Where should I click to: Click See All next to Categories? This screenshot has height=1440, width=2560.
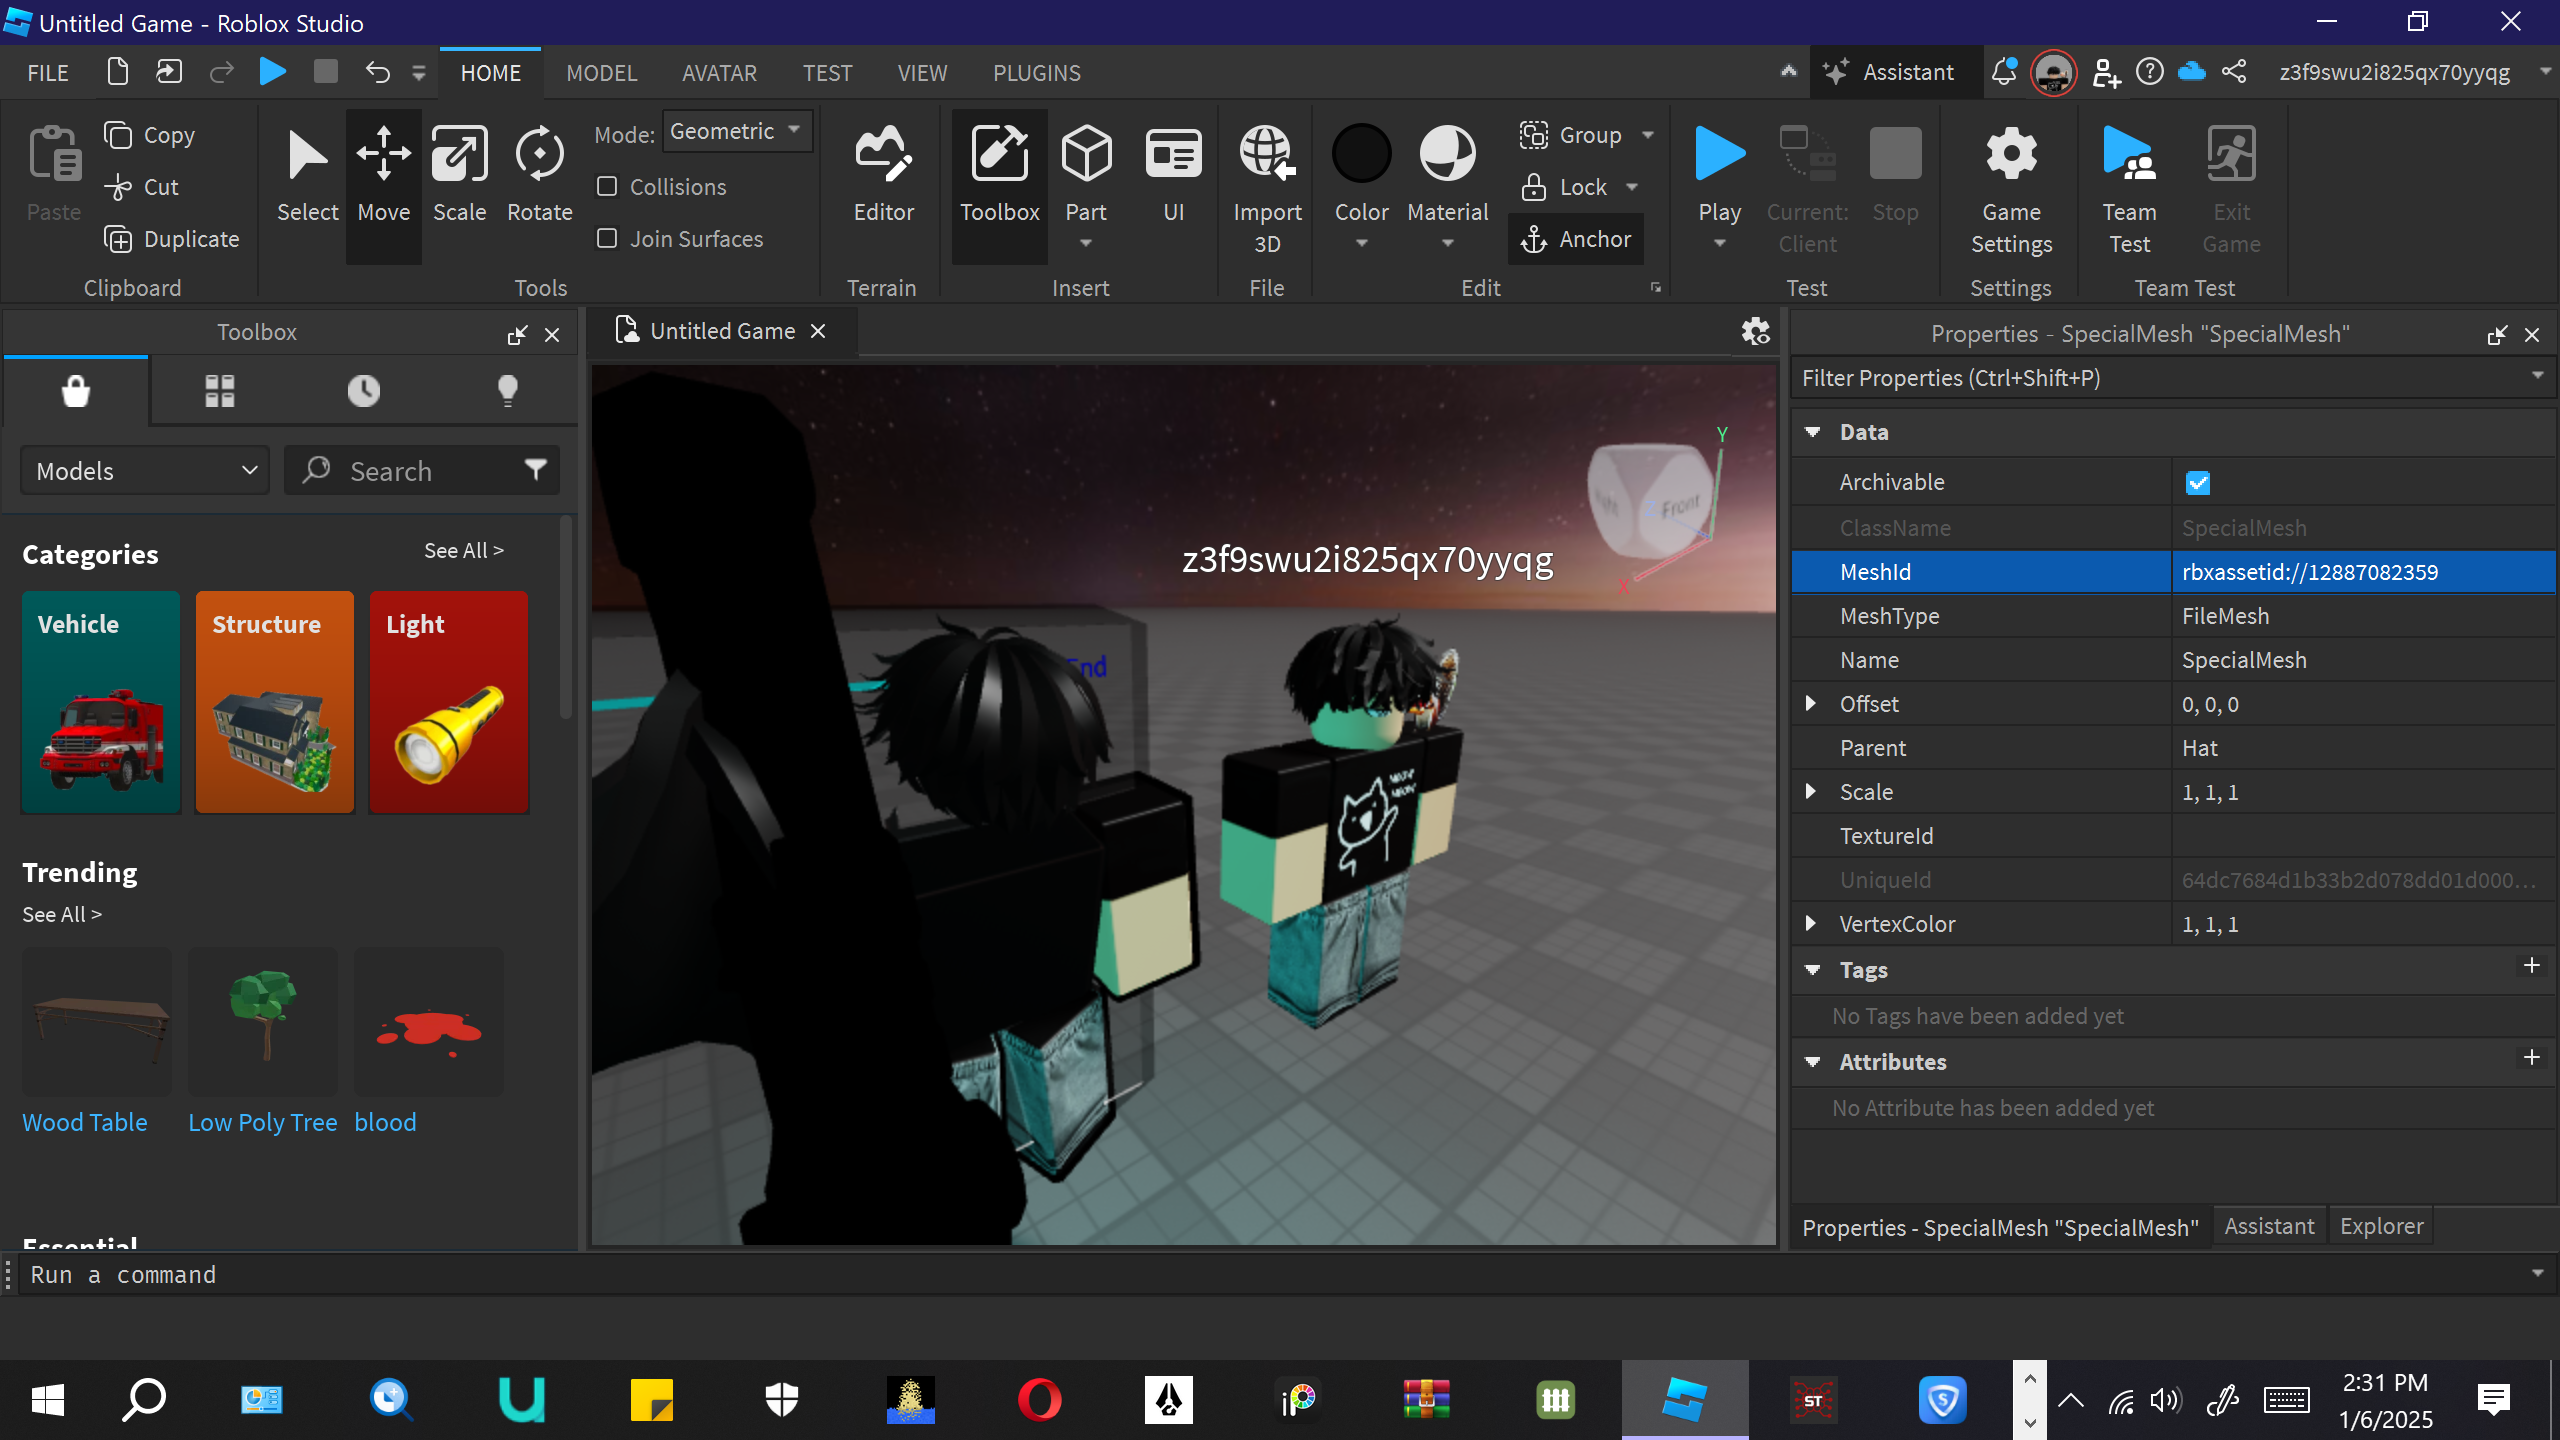[x=463, y=551]
